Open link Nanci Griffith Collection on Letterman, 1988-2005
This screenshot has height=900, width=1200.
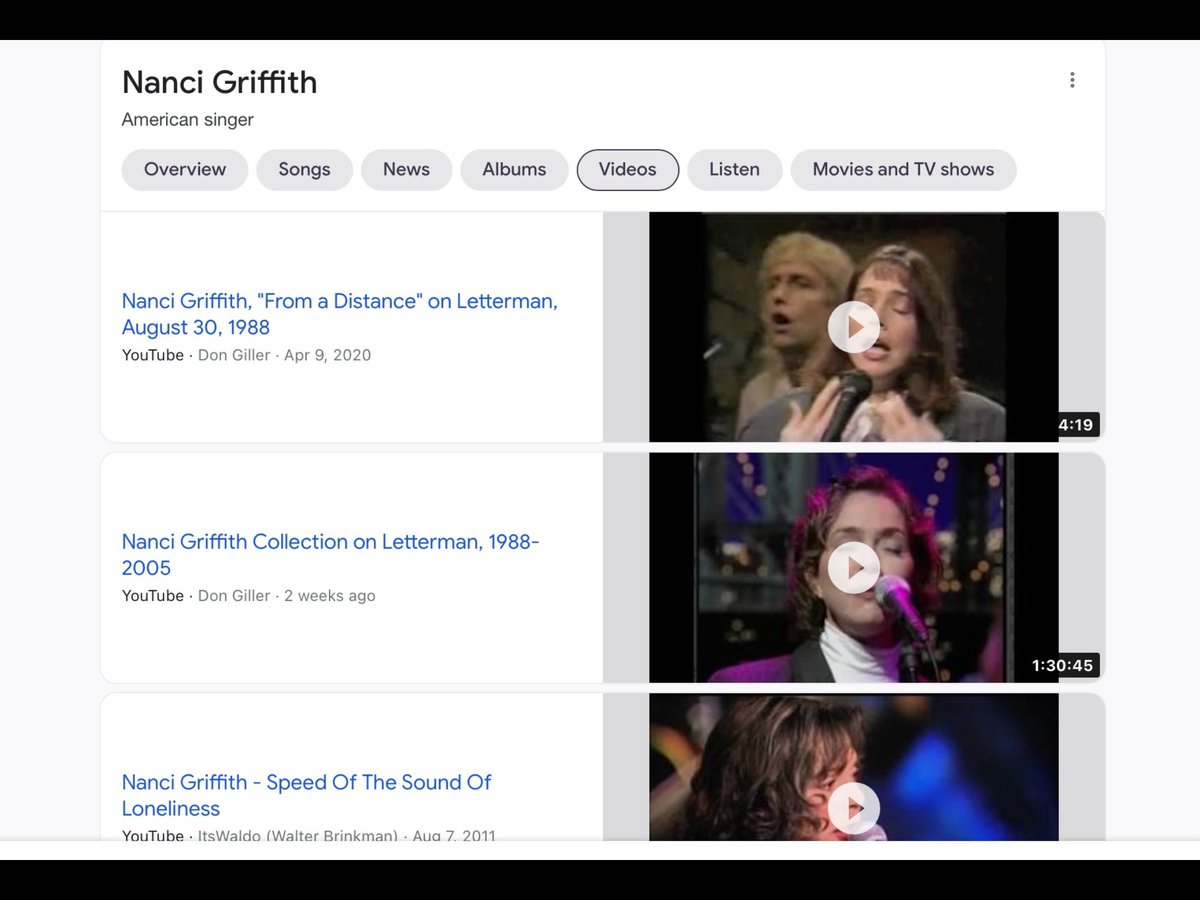331,554
